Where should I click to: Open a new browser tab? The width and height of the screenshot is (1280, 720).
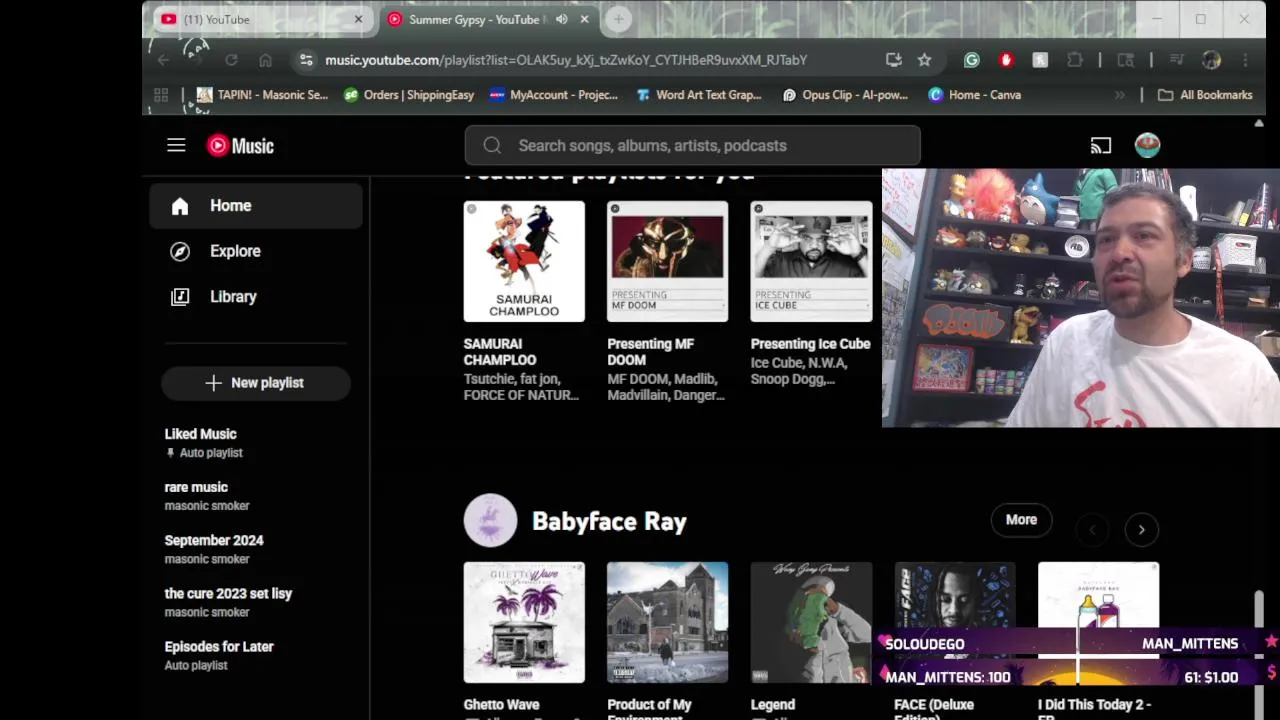pyautogui.click(x=618, y=19)
